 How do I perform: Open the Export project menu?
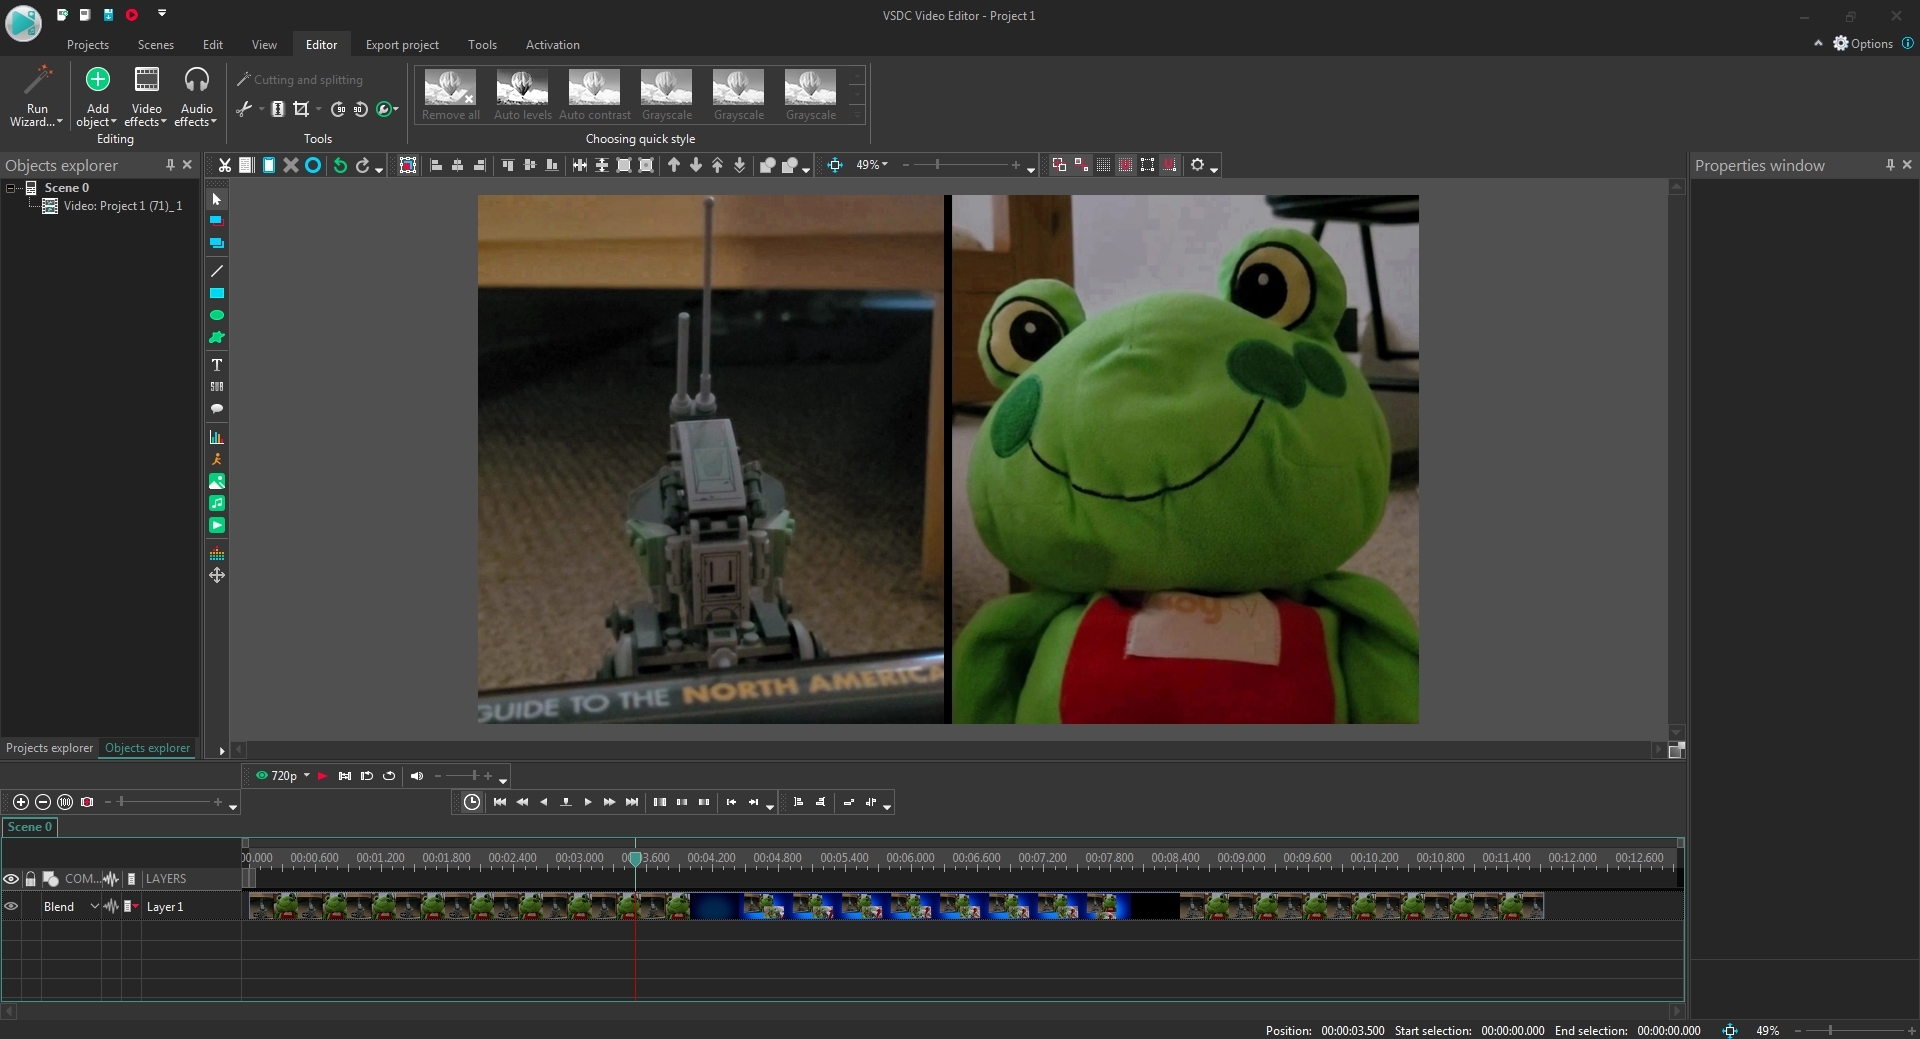pyautogui.click(x=402, y=44)
